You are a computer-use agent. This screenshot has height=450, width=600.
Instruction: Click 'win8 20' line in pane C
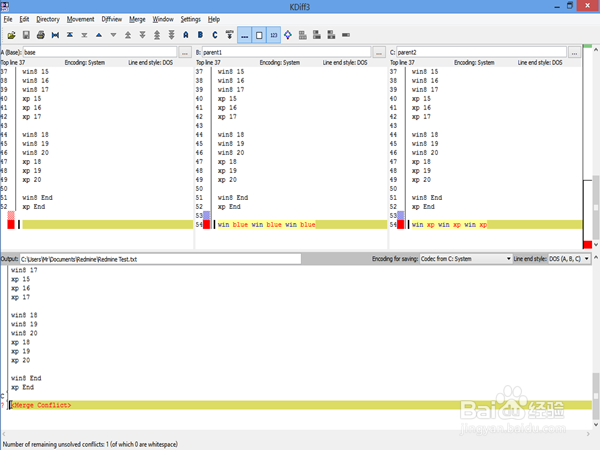(x=425, y=153)
